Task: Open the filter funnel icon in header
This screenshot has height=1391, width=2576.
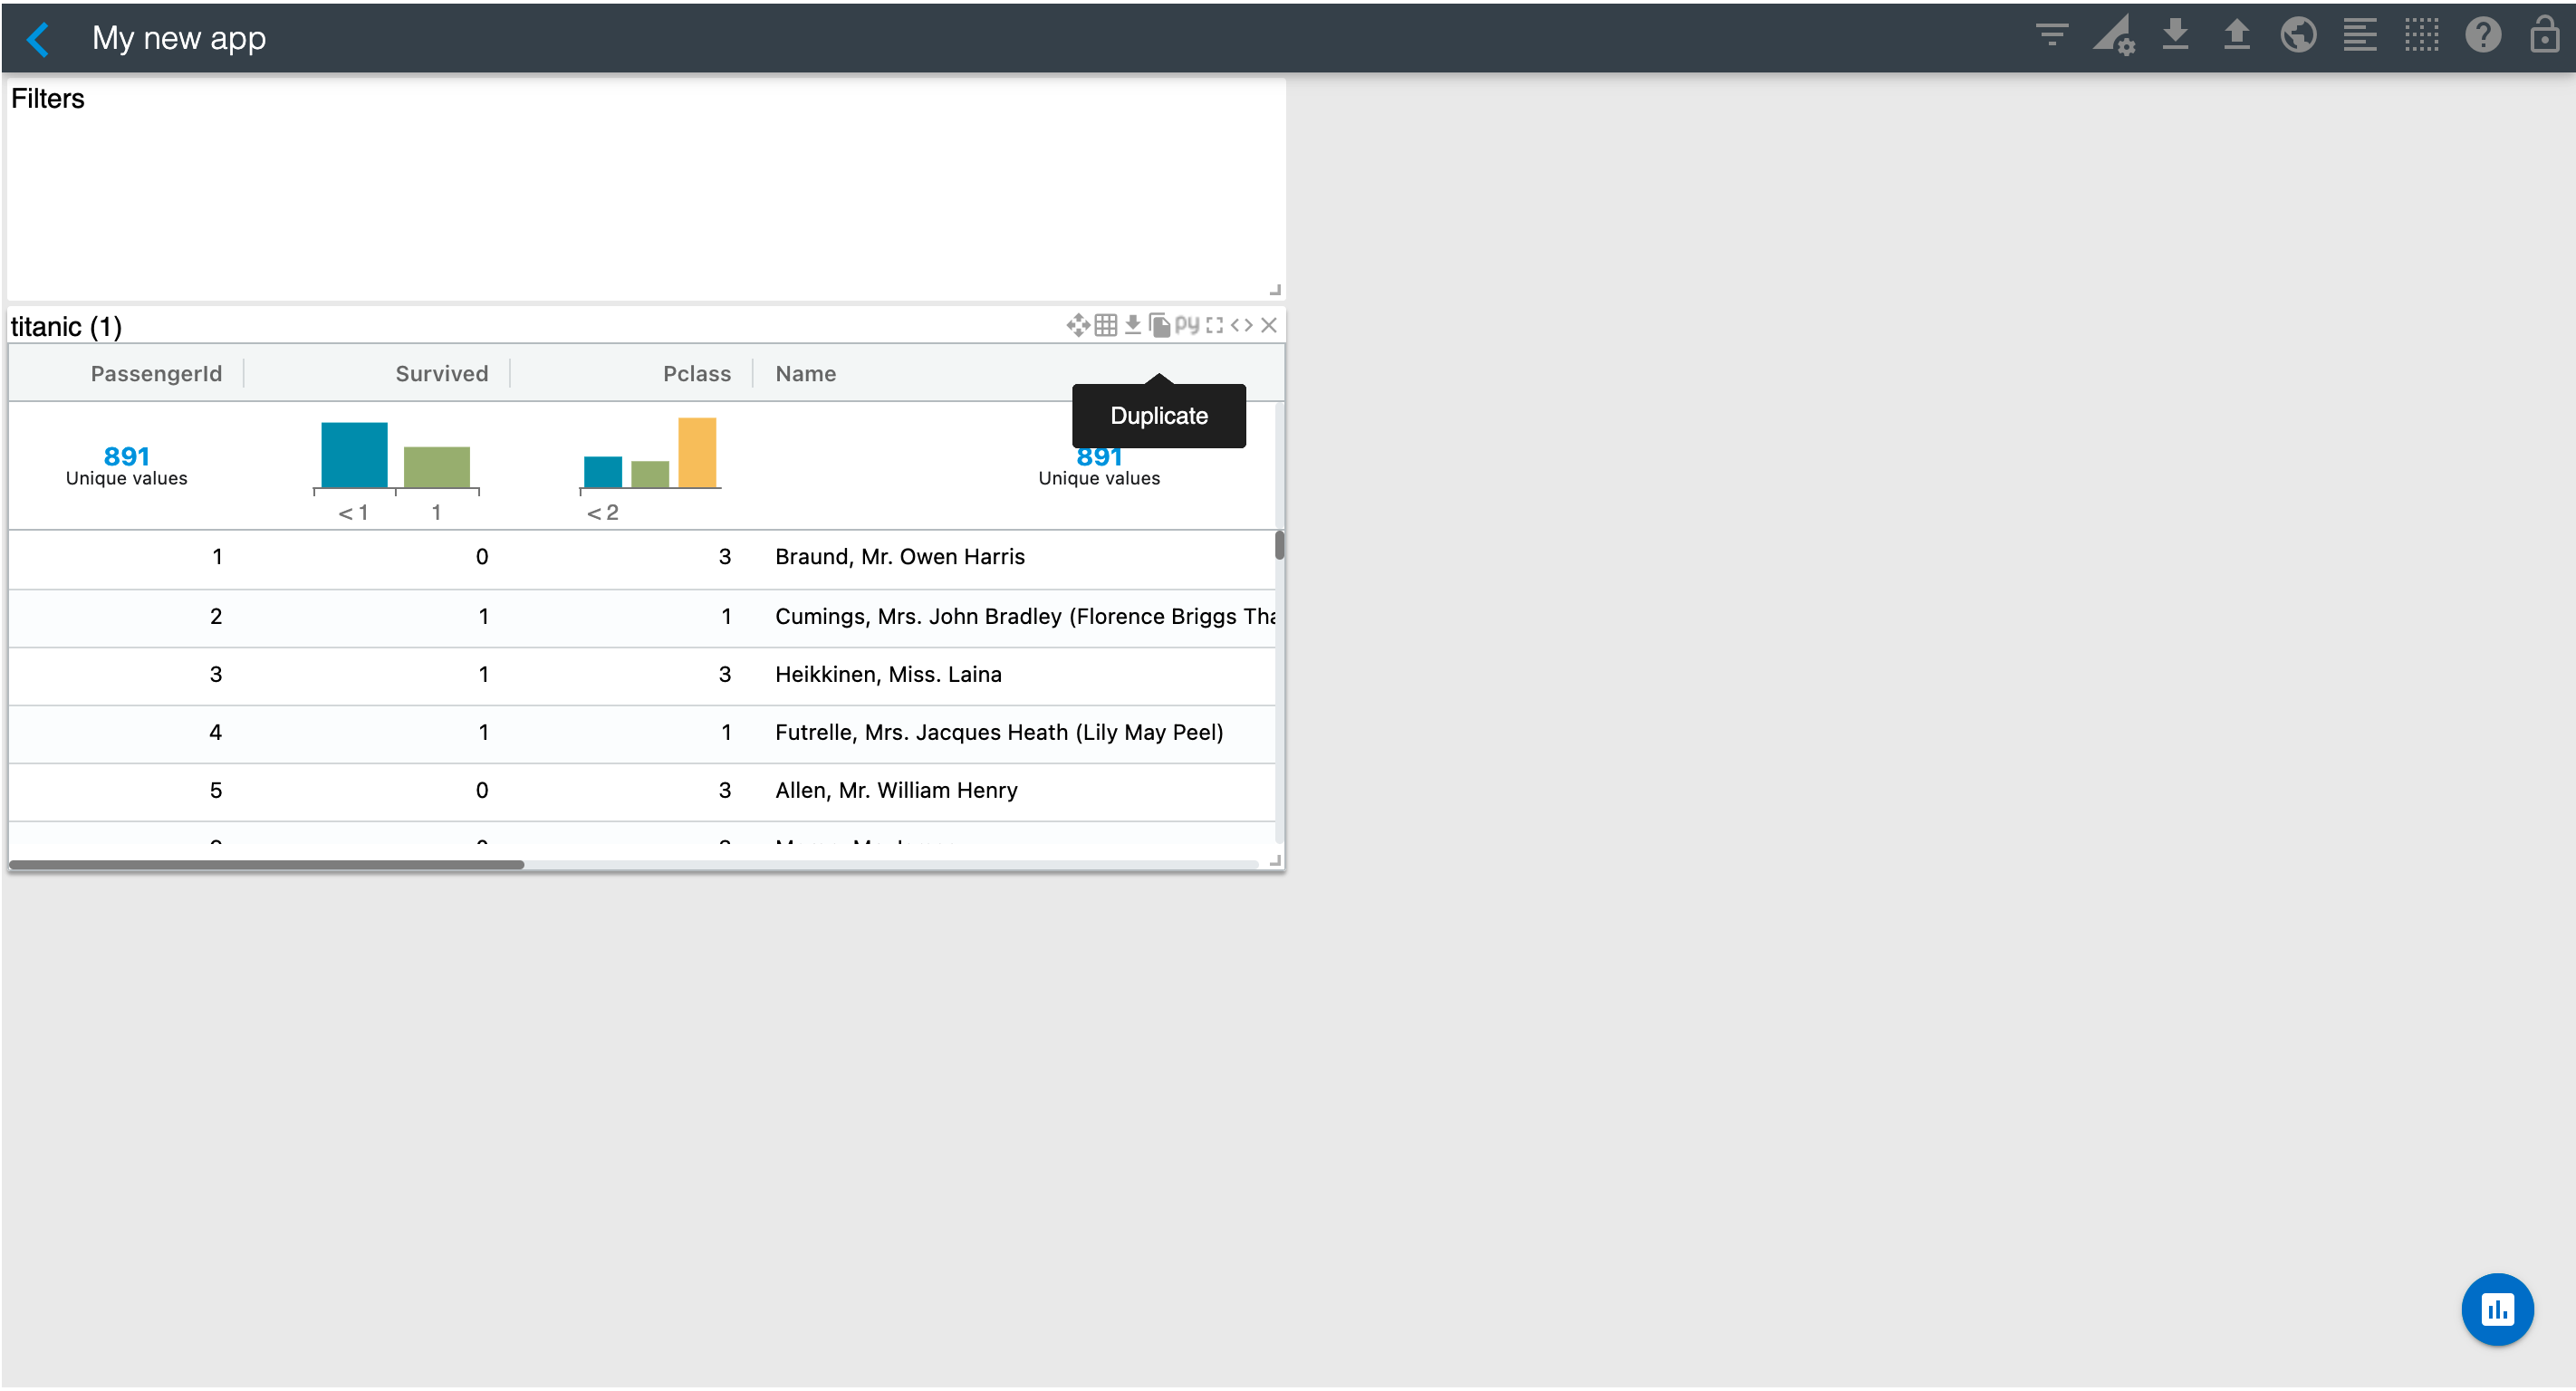Action: 2051,36
